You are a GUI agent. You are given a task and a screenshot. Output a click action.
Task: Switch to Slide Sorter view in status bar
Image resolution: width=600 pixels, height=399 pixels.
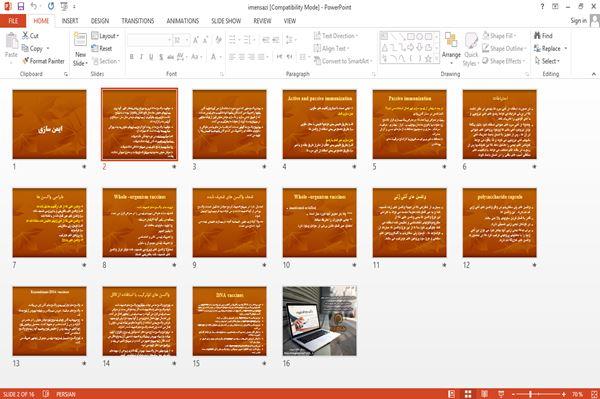(468, 394)
